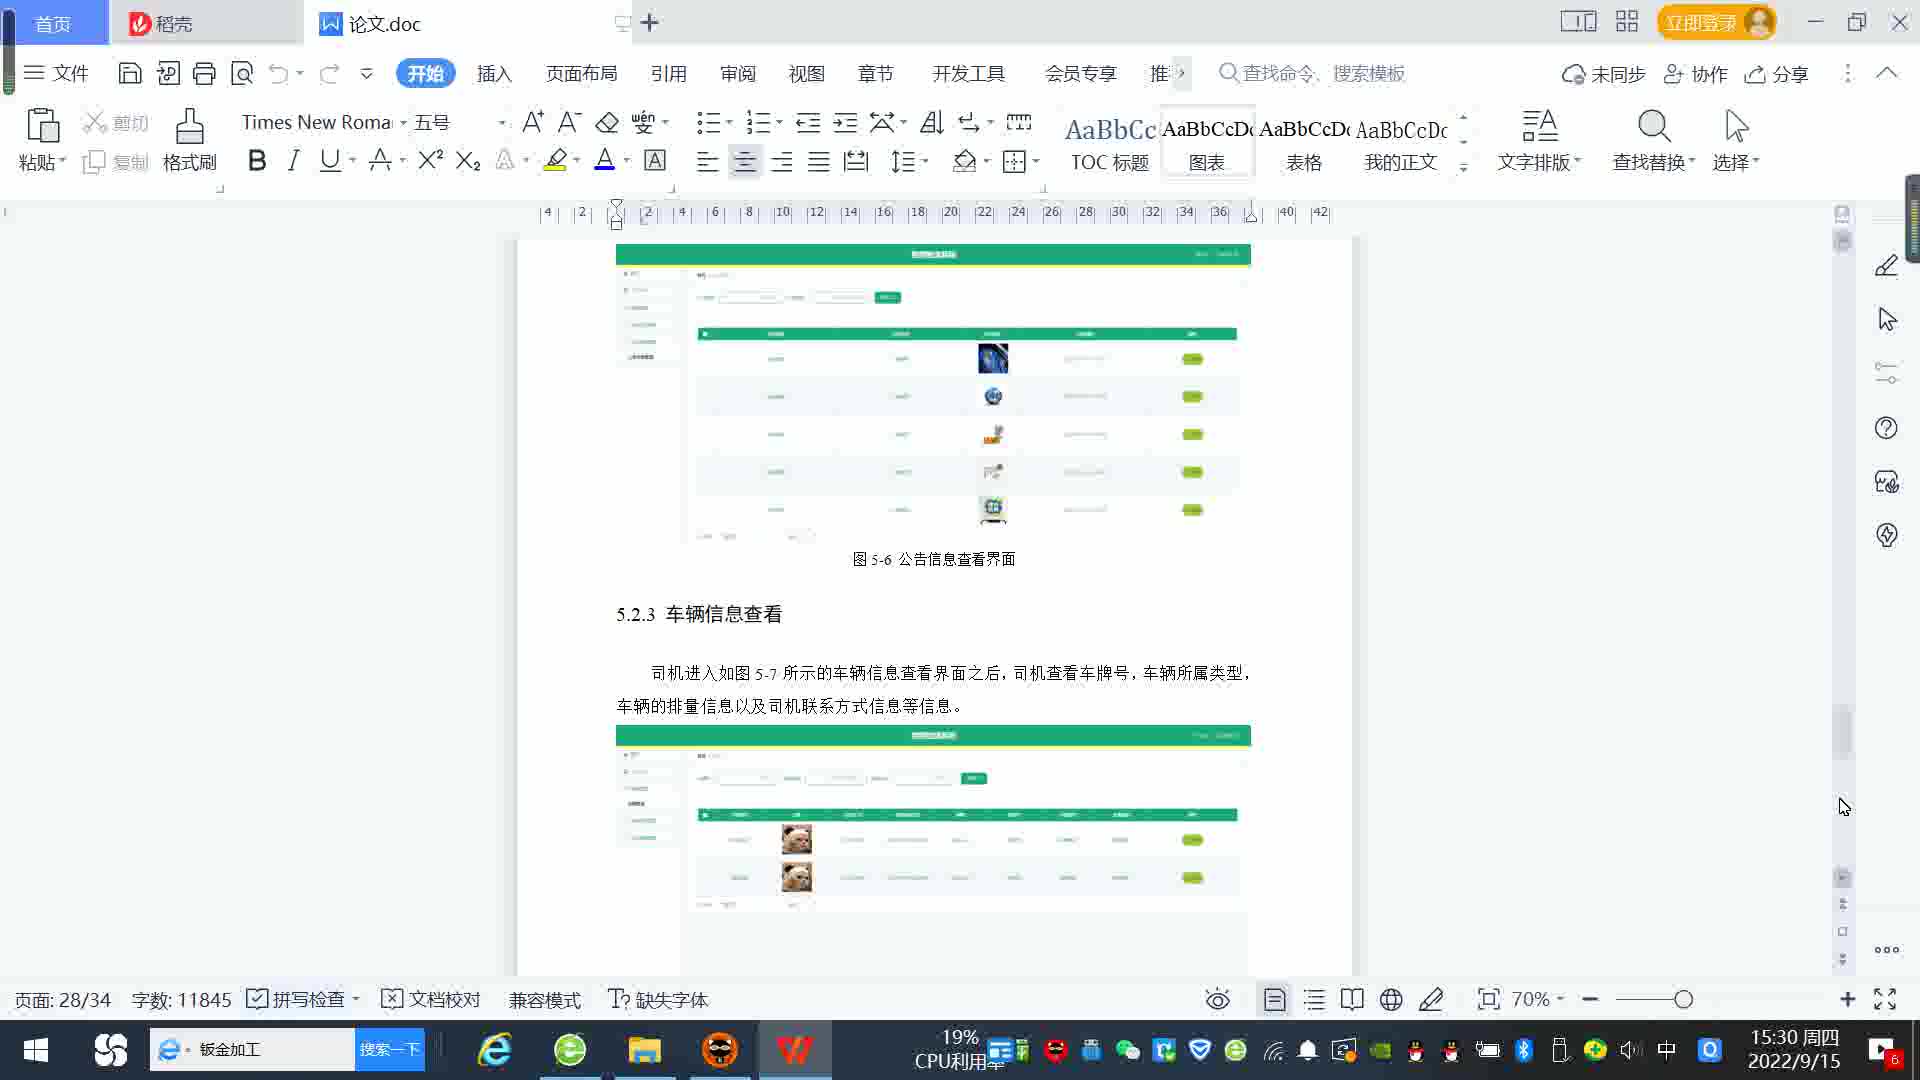Click the zoom slider handle
1920x1080 pixels.
pos(1683,1000)
